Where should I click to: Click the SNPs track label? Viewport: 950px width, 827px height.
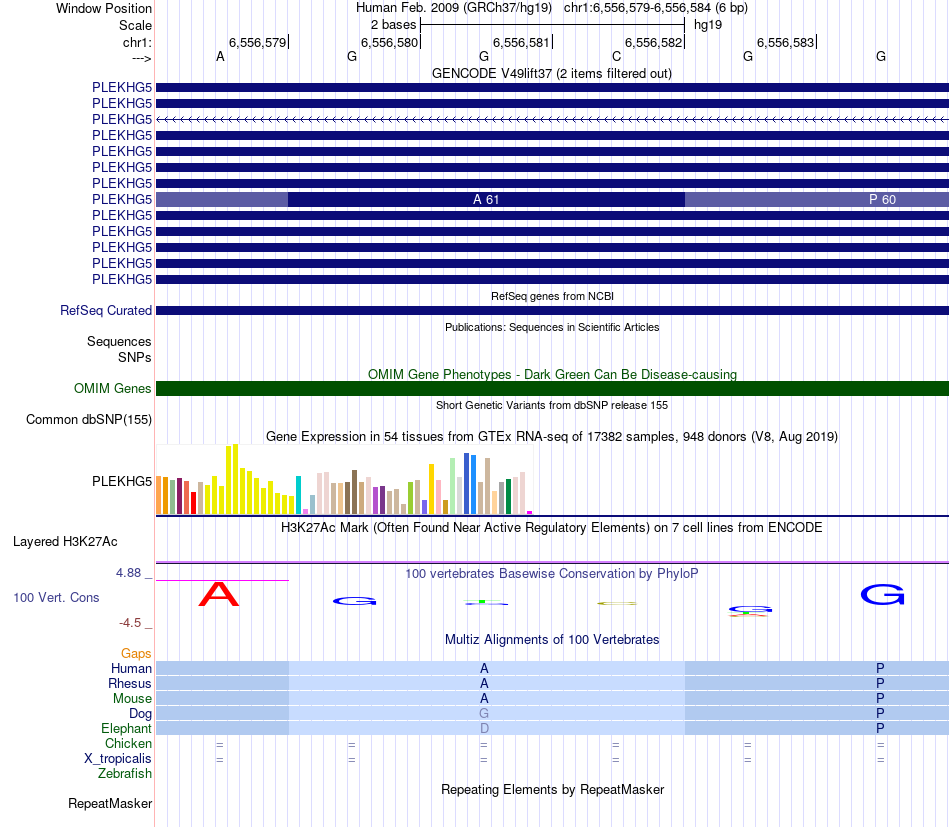[x=135, y=357]
